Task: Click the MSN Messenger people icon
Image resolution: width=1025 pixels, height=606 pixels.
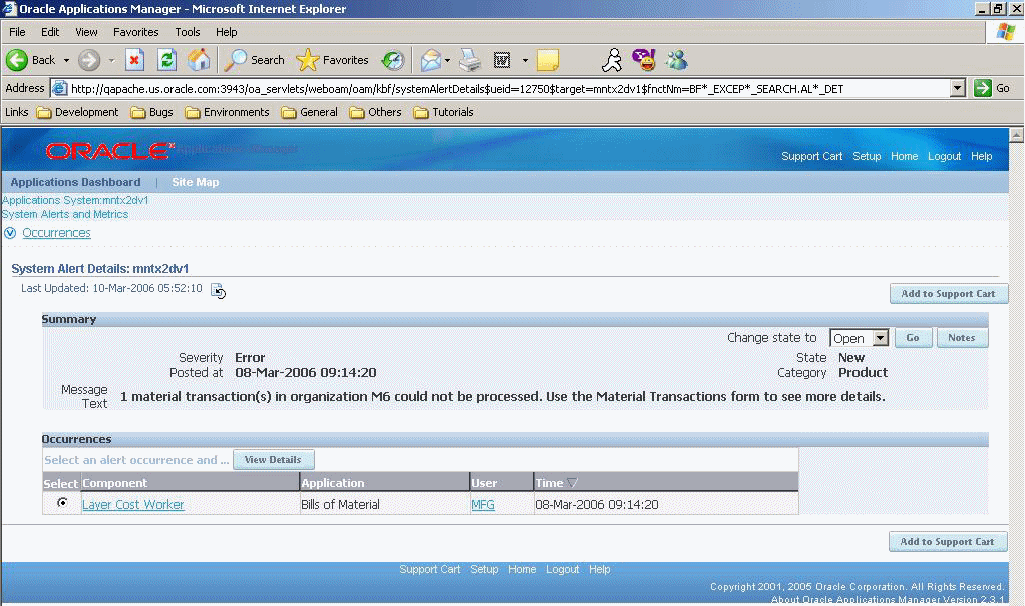Action: (x=677, y=60)
